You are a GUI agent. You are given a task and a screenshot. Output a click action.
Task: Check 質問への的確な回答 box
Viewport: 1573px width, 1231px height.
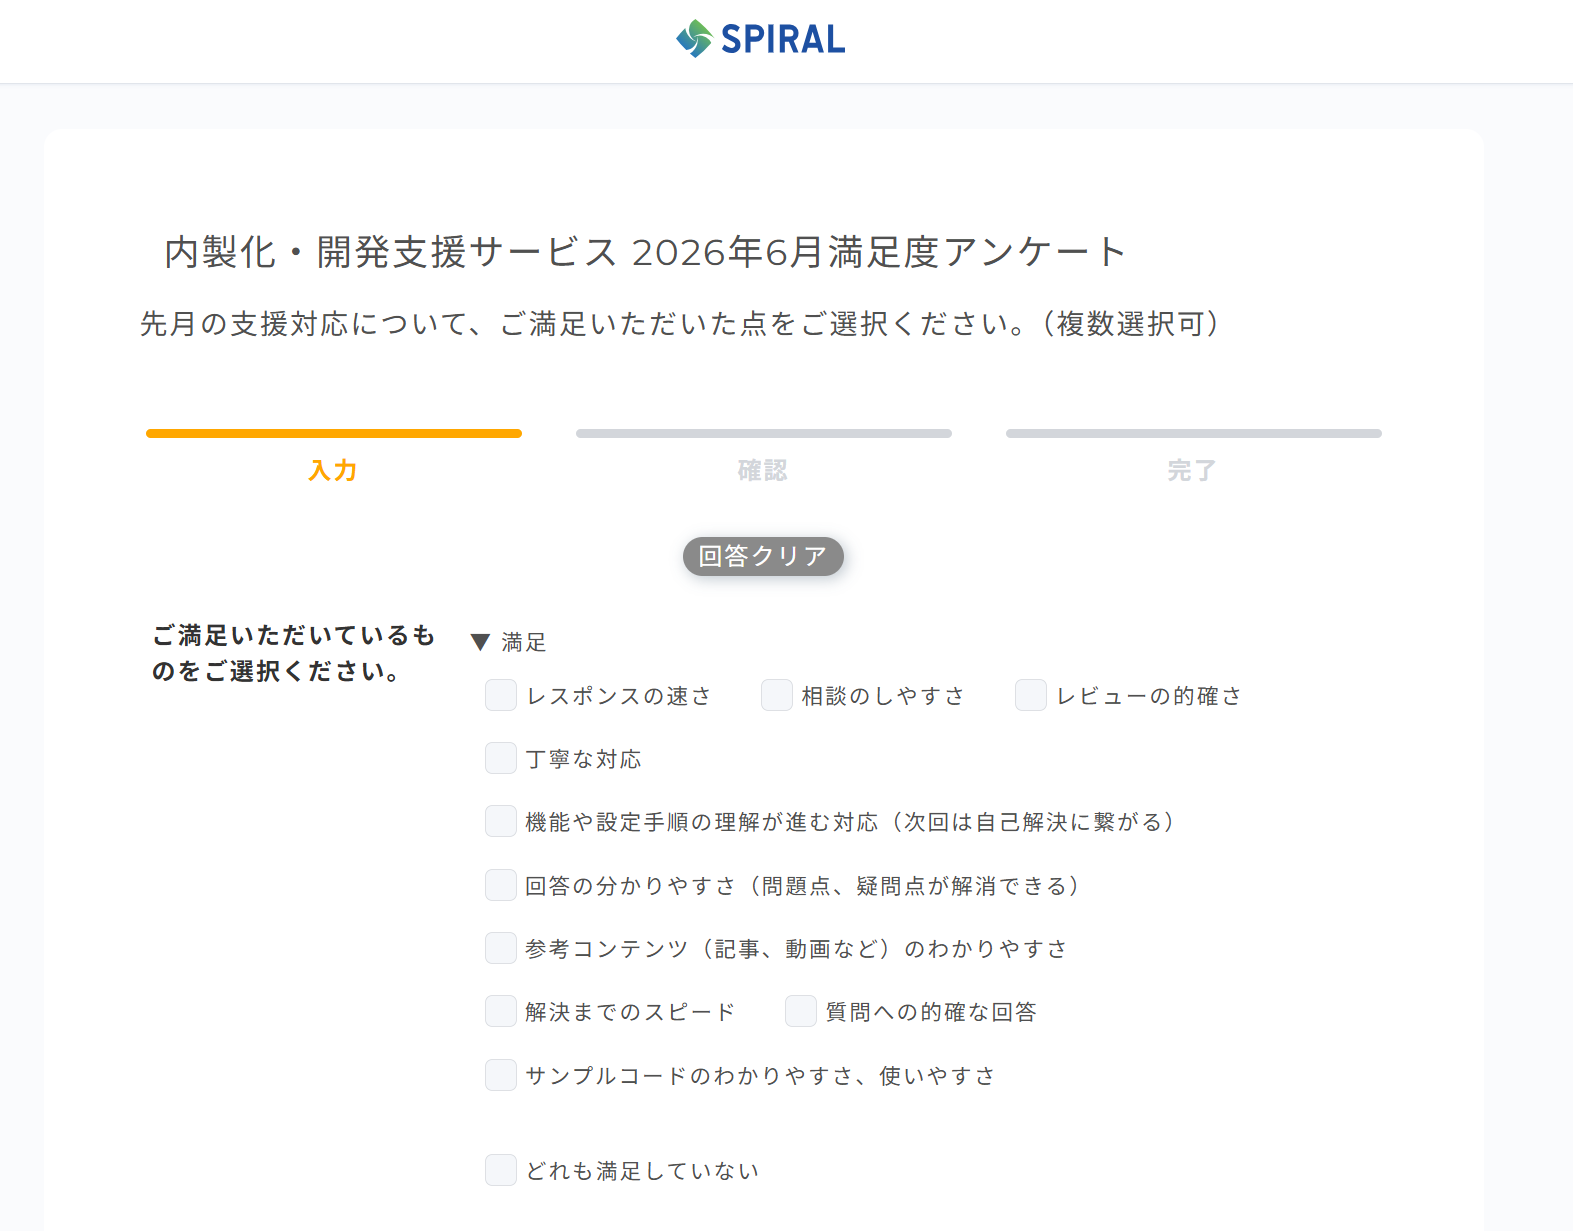[801, 1011]
